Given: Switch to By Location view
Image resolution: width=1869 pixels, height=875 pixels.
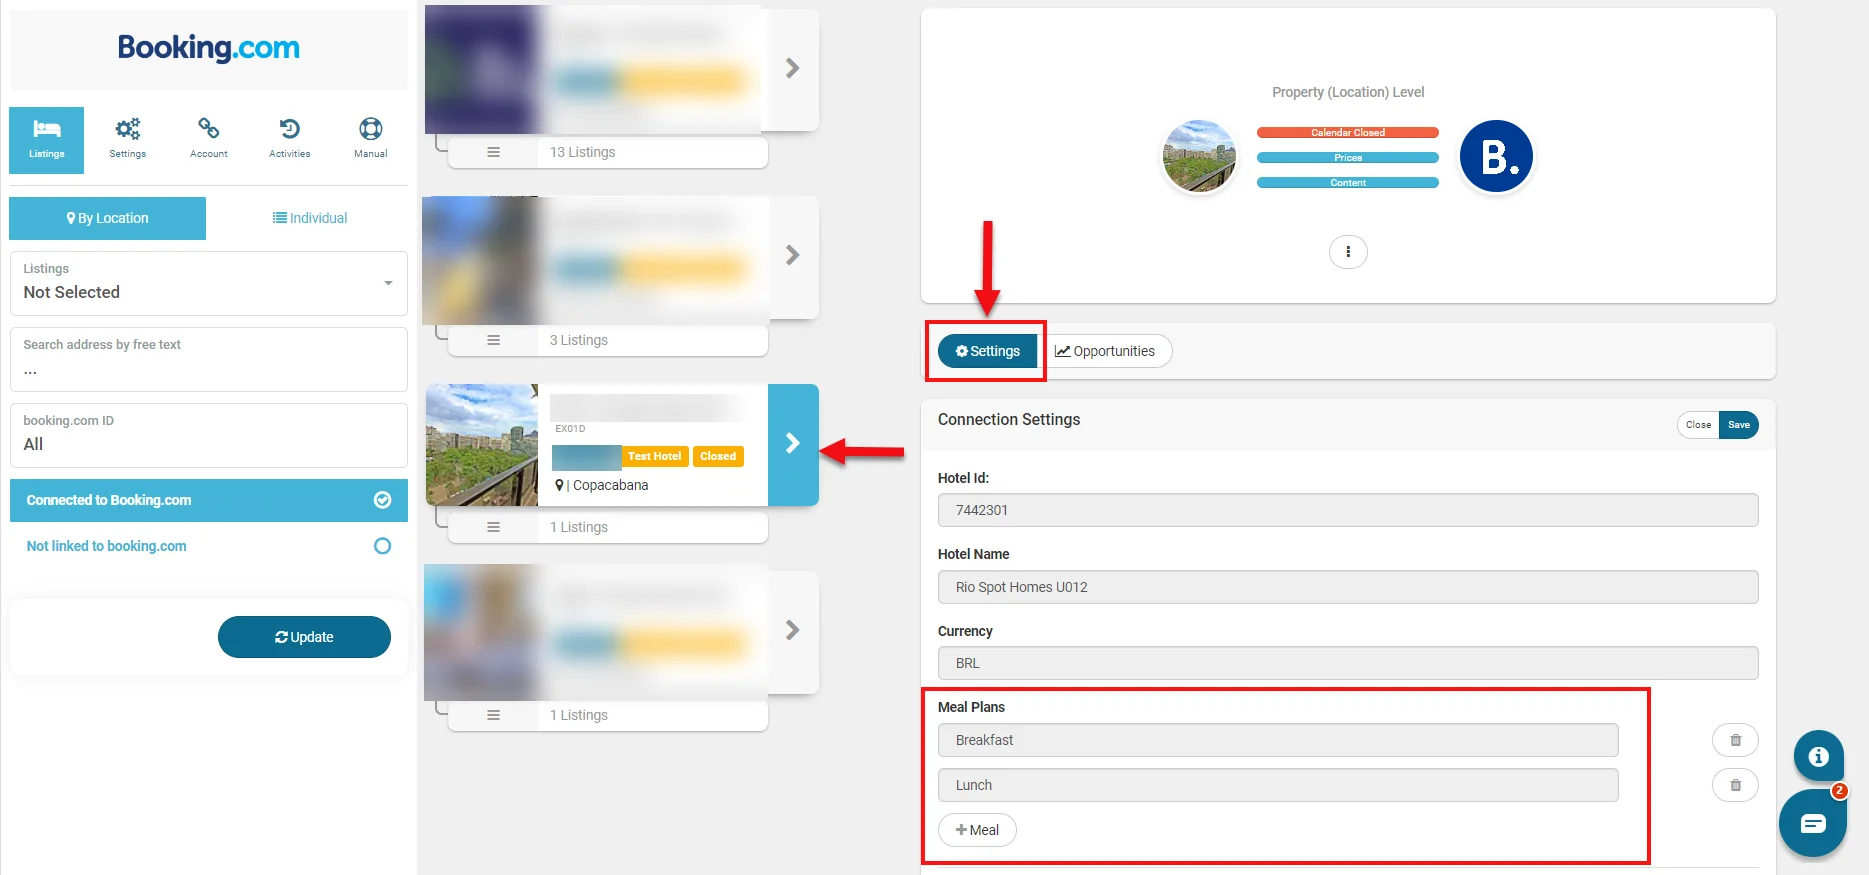Looking at the screenshot, I should point(108,218).
